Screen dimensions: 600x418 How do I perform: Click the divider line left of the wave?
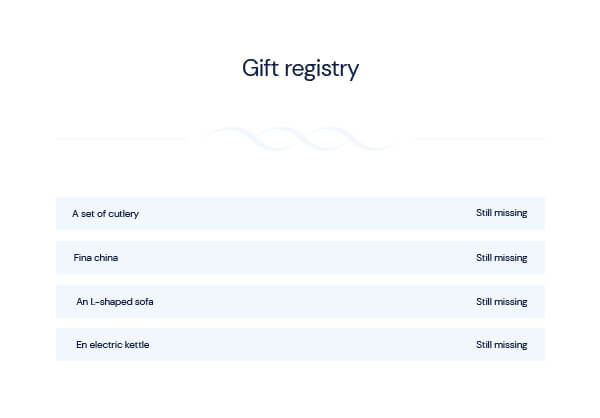coord(120,139)
